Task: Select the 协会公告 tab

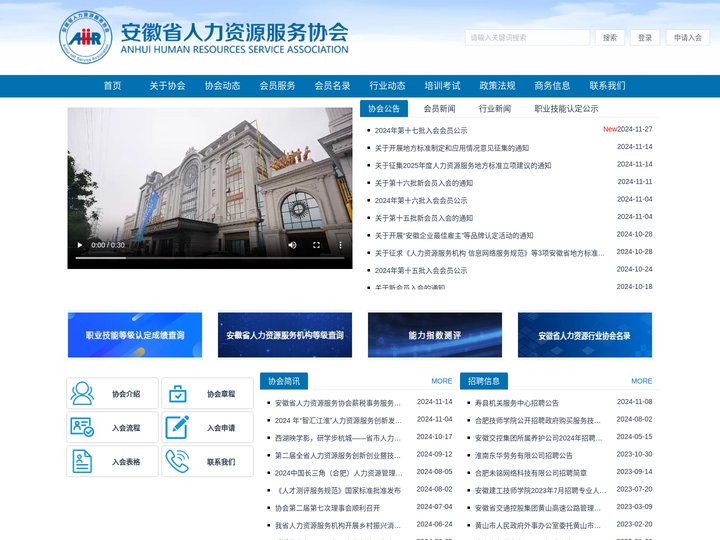Action: click(384, 109)
